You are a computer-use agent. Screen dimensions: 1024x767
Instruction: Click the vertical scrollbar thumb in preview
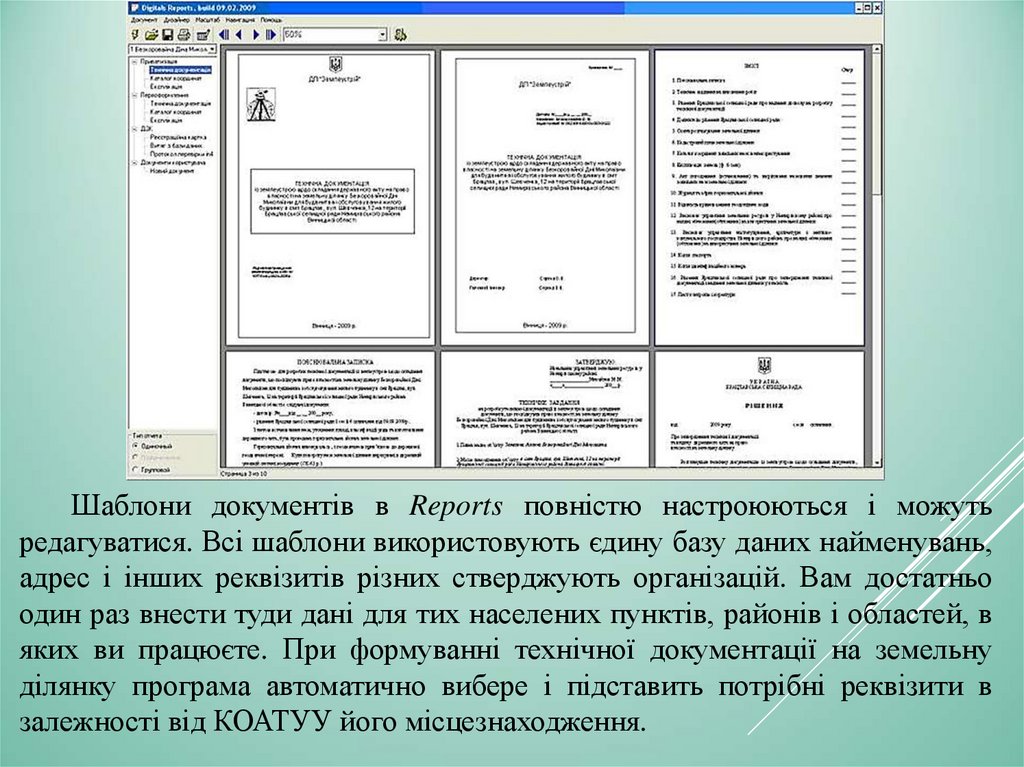coord(876,124)
